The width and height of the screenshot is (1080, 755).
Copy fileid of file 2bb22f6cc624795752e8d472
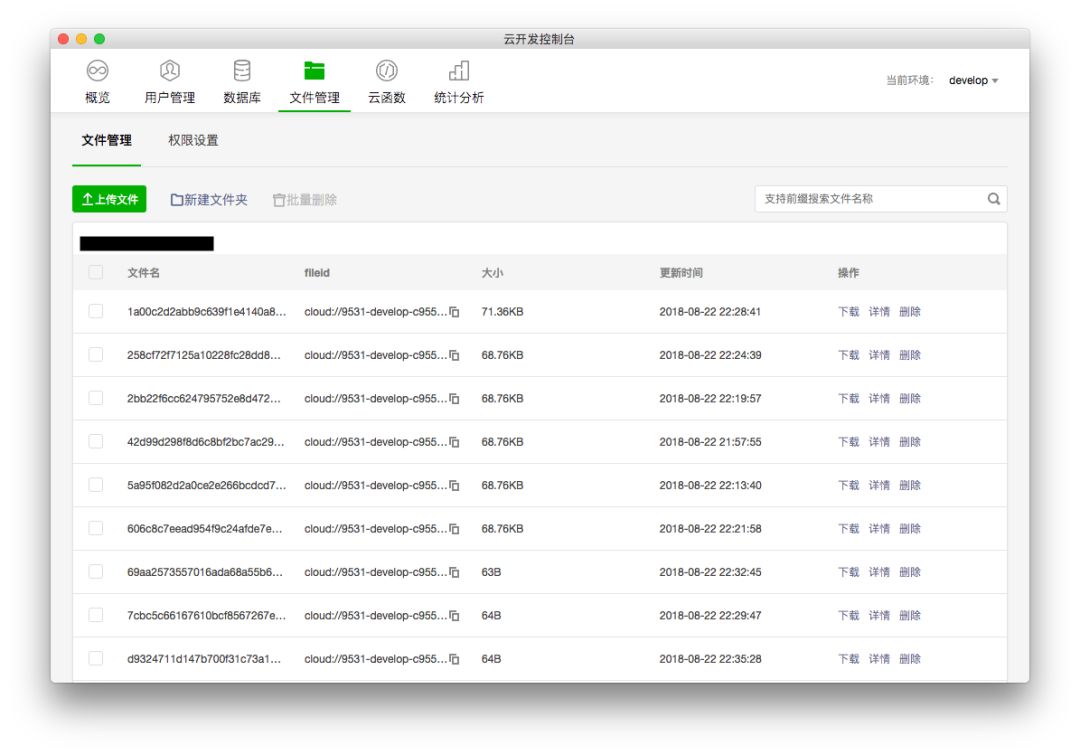click(455, 399)
